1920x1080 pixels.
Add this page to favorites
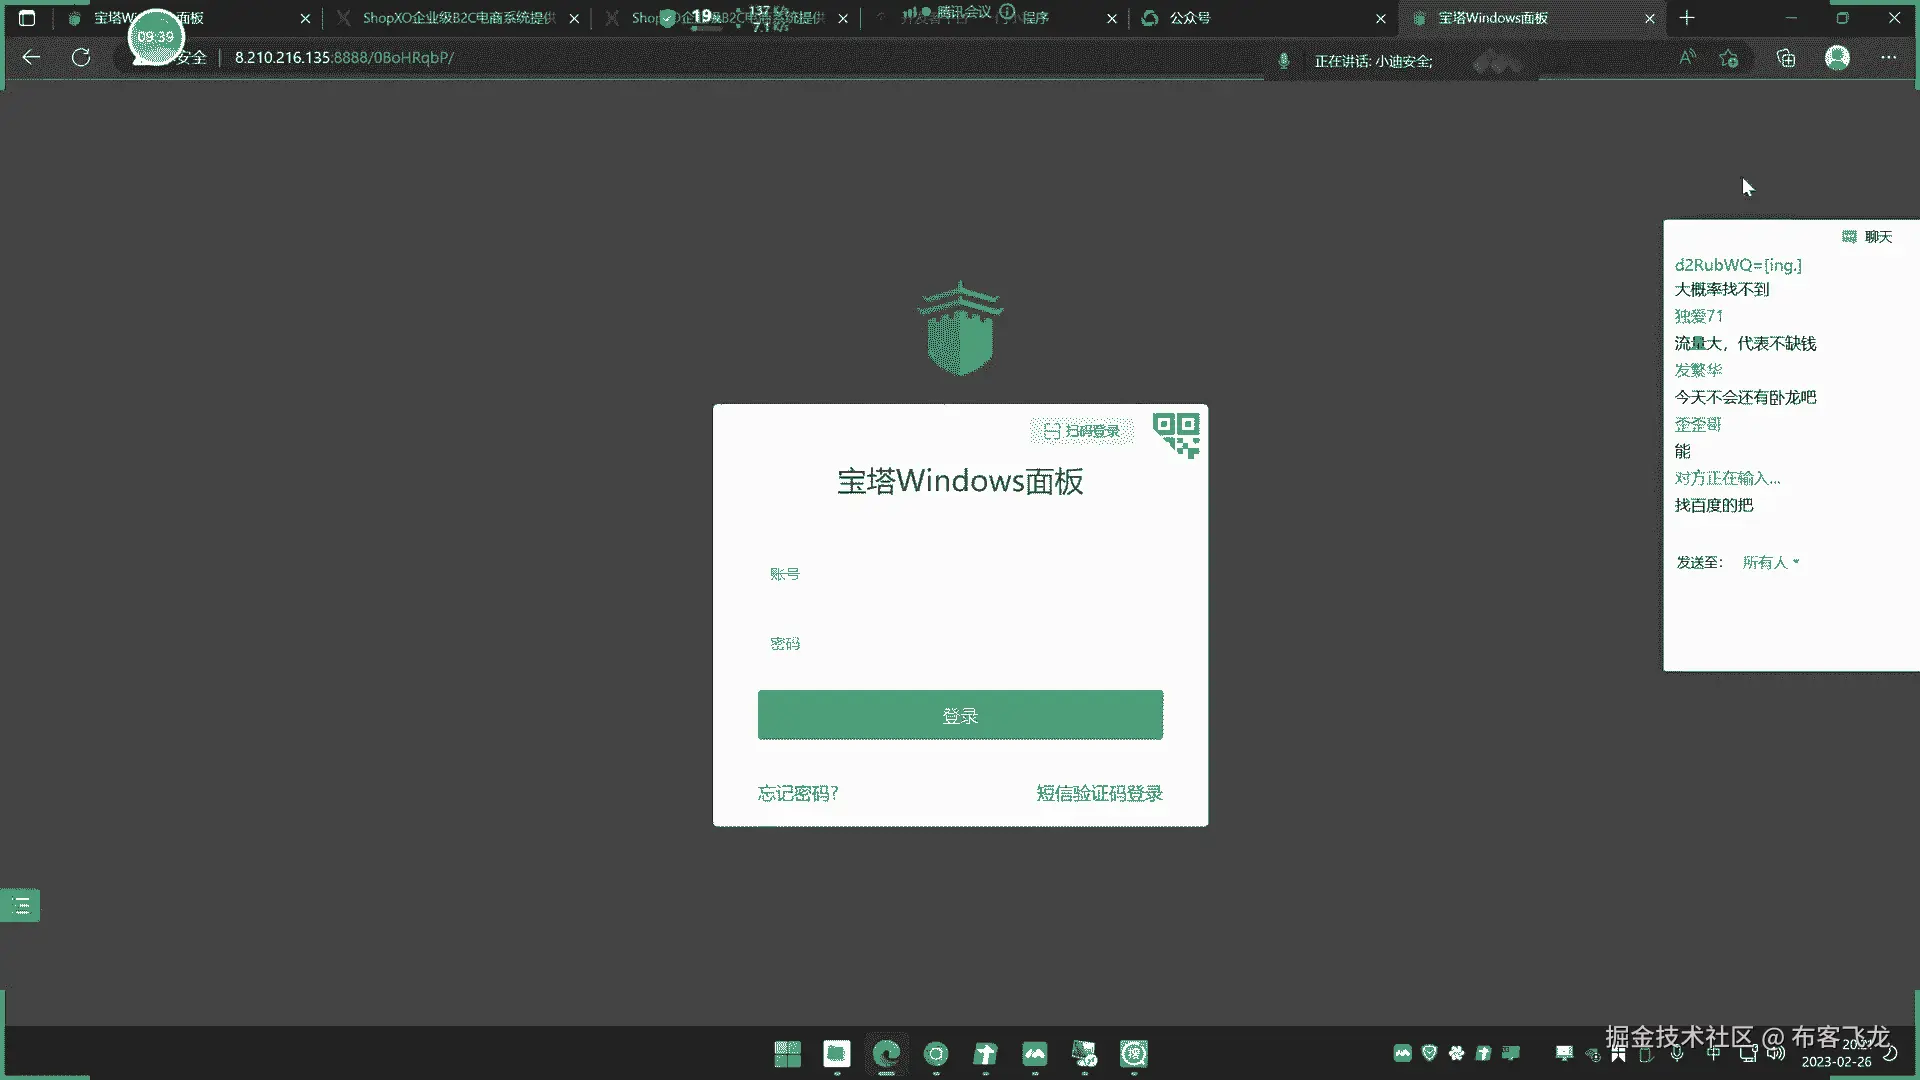click(x=1729, y=58)
